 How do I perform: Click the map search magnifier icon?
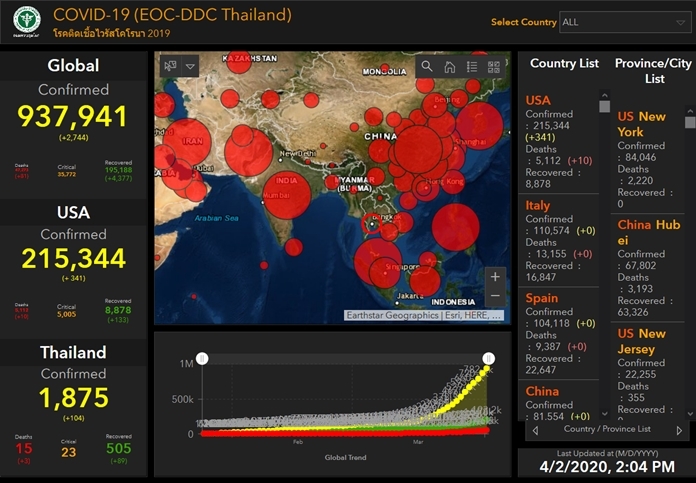[x=427, y=67]
